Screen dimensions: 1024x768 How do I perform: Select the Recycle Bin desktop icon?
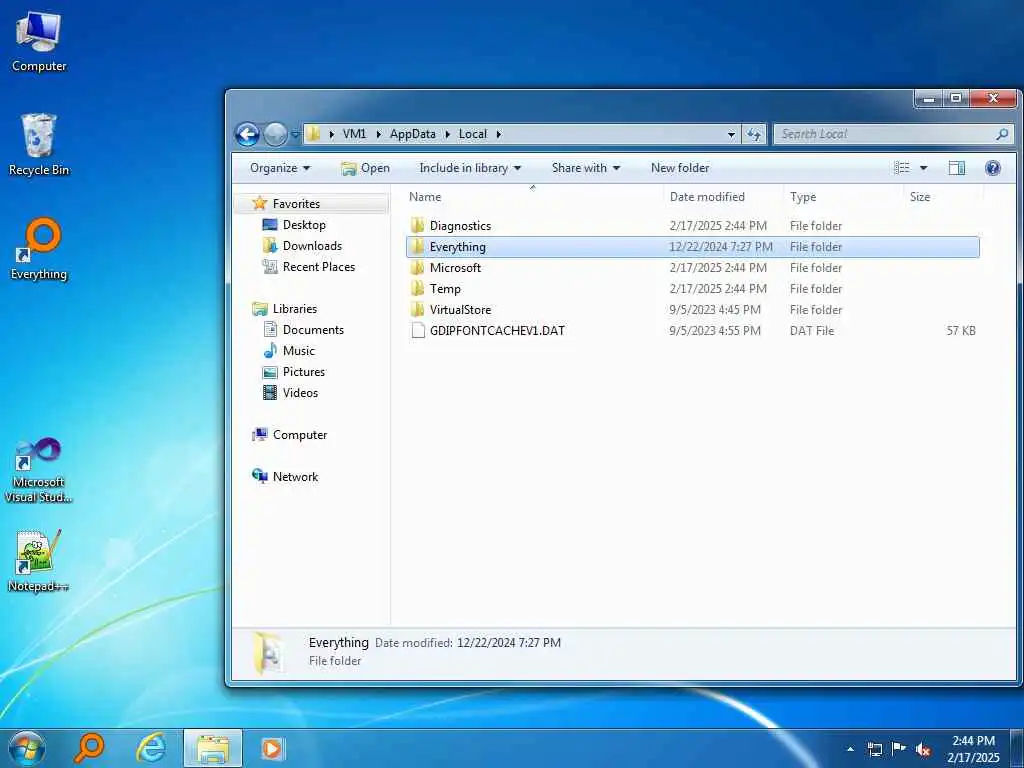pyautogui.click(x=39, y=144)
